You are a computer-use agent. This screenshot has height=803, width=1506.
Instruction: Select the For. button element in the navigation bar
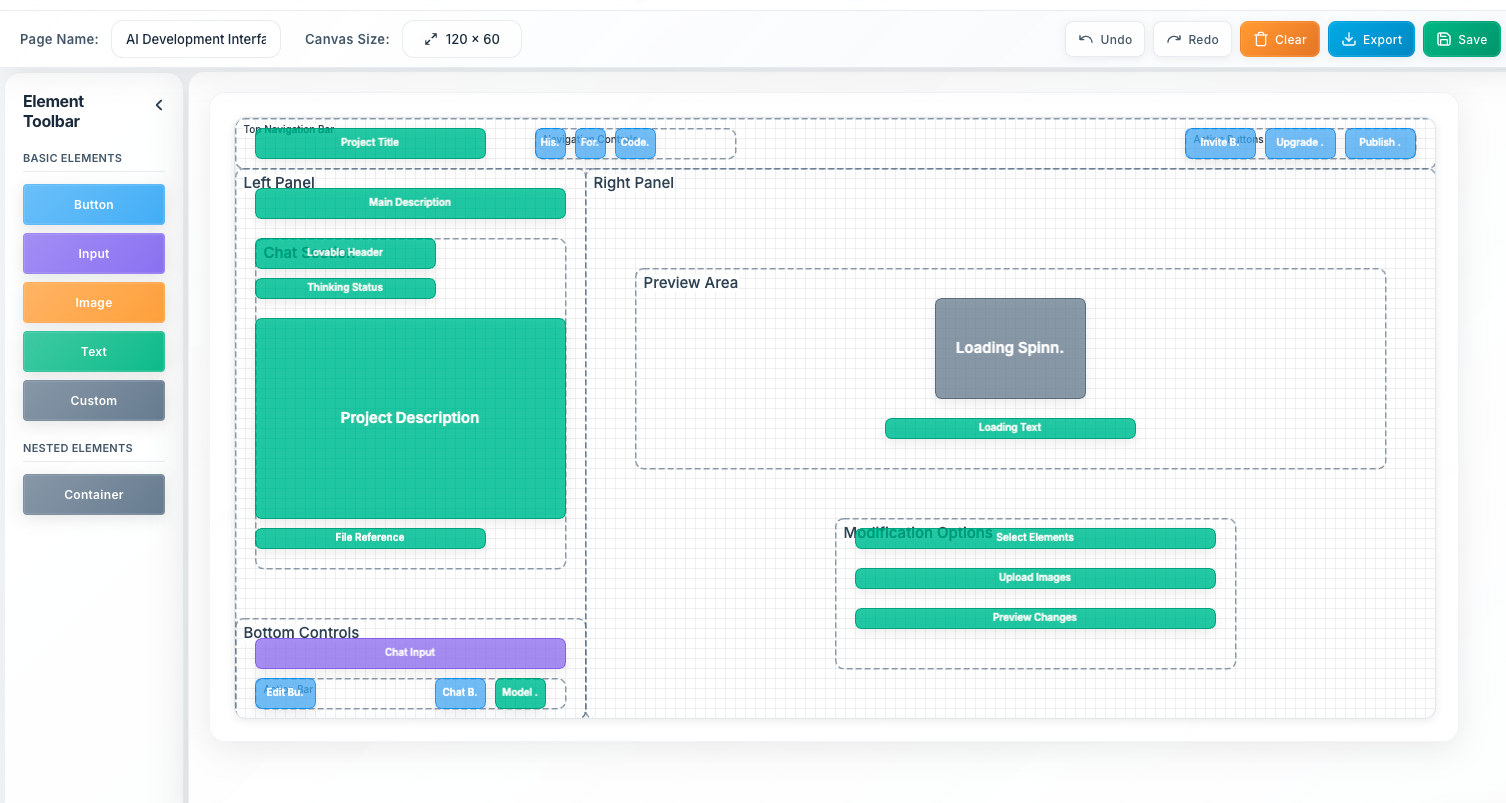point(590,143)
